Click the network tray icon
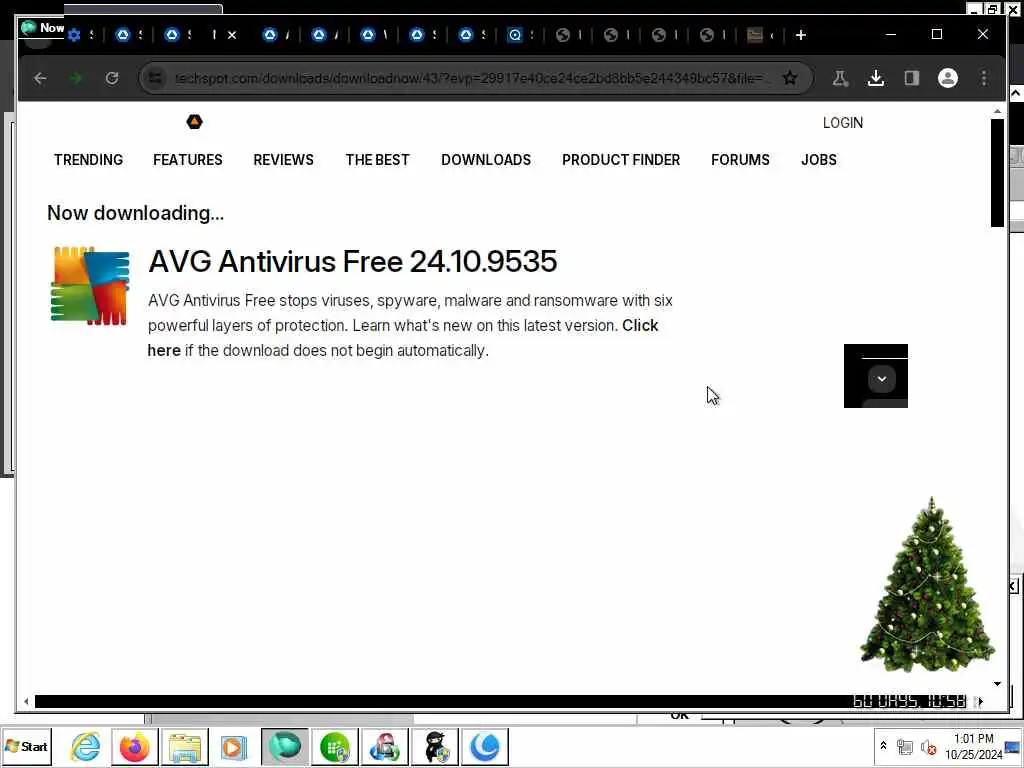The width and height of the screenshot is (1024, 768). coord(905,746)
